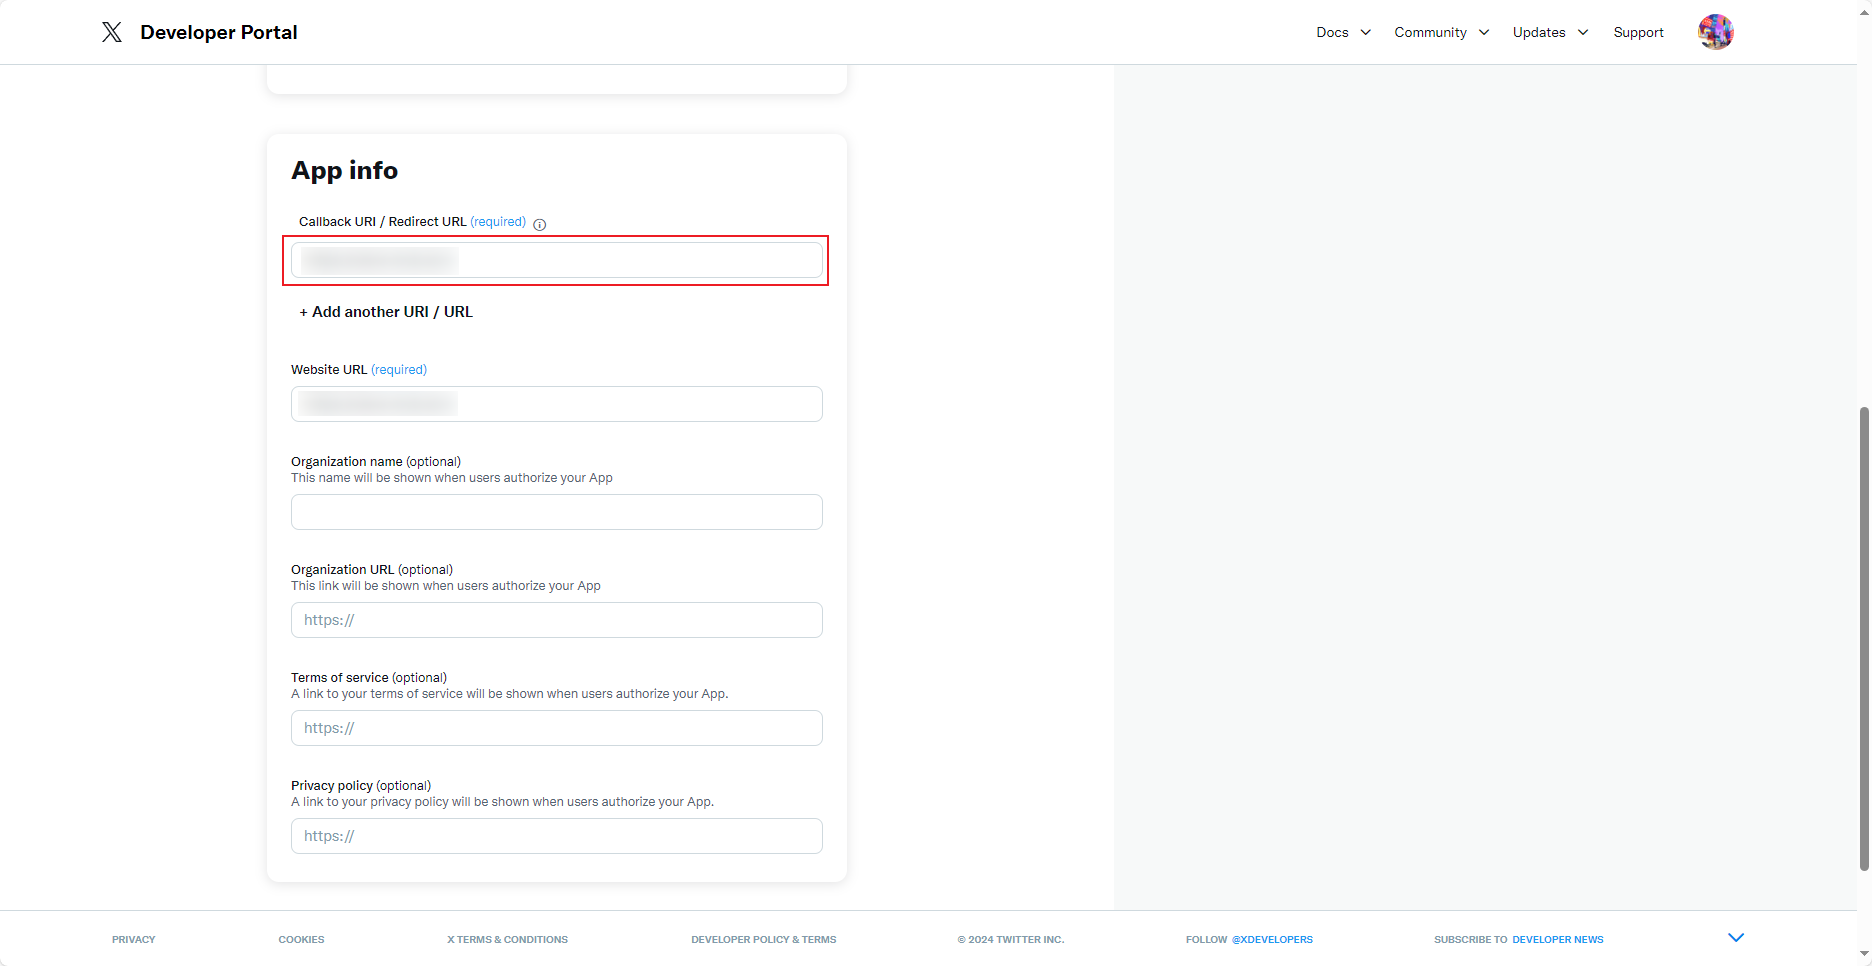Open the Developer Portal home link
Screen dimensions: 1872x966
pos(219,32)
